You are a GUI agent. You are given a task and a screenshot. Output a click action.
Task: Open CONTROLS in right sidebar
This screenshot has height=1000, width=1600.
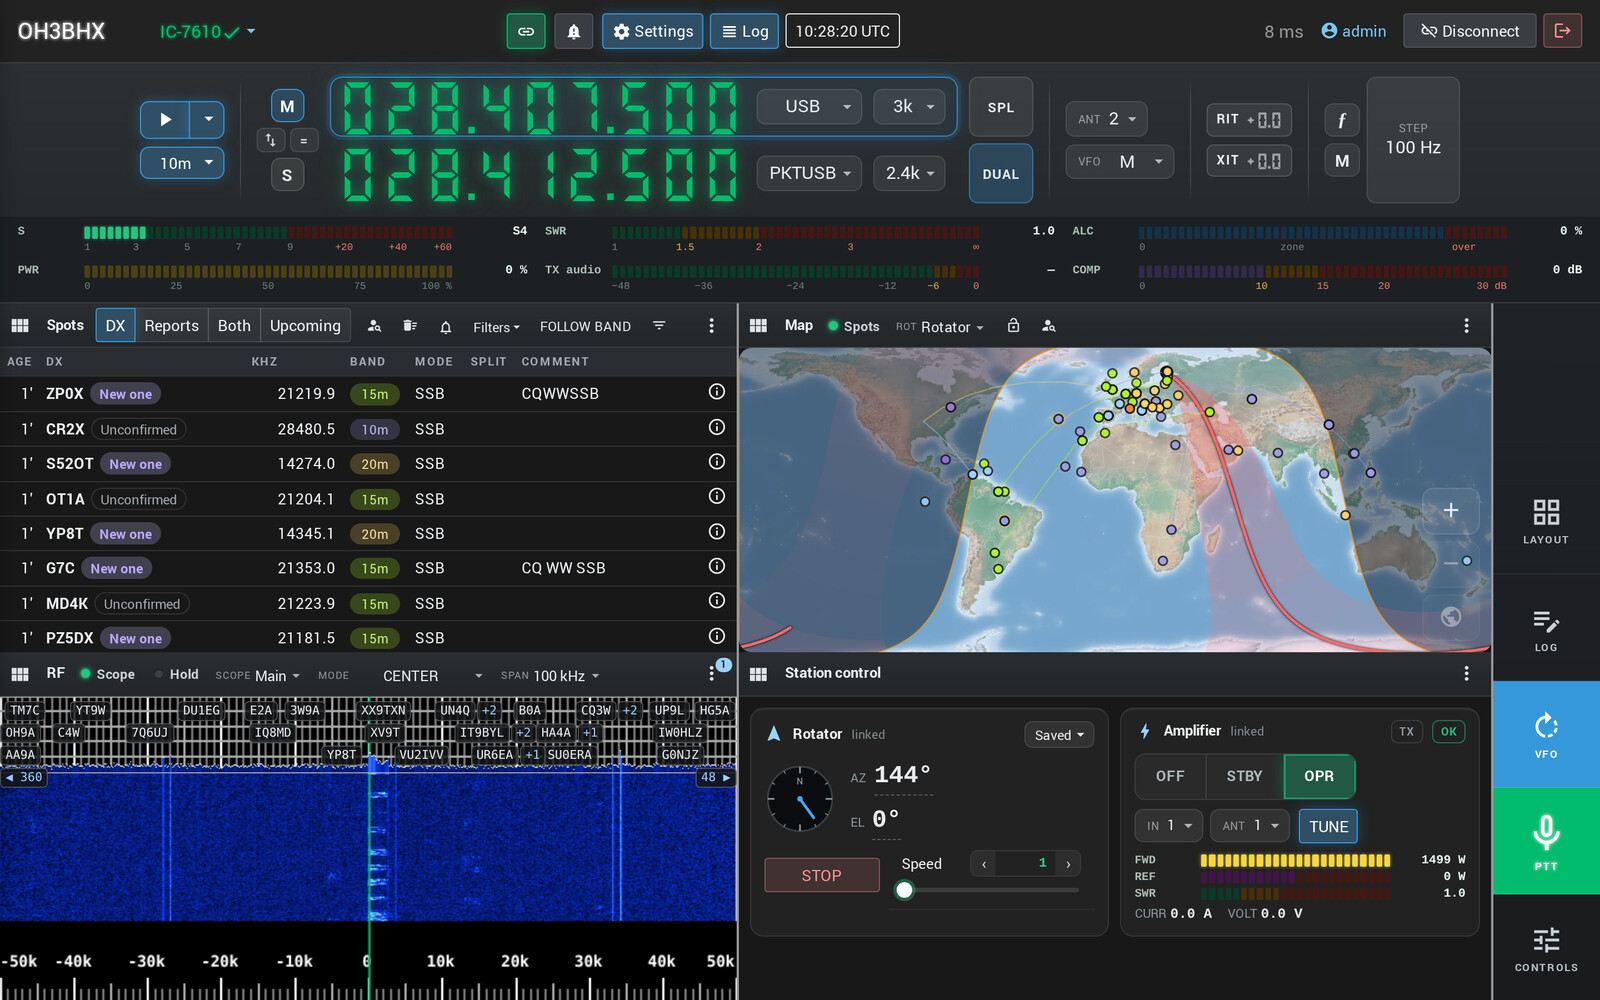(1546, 949)
